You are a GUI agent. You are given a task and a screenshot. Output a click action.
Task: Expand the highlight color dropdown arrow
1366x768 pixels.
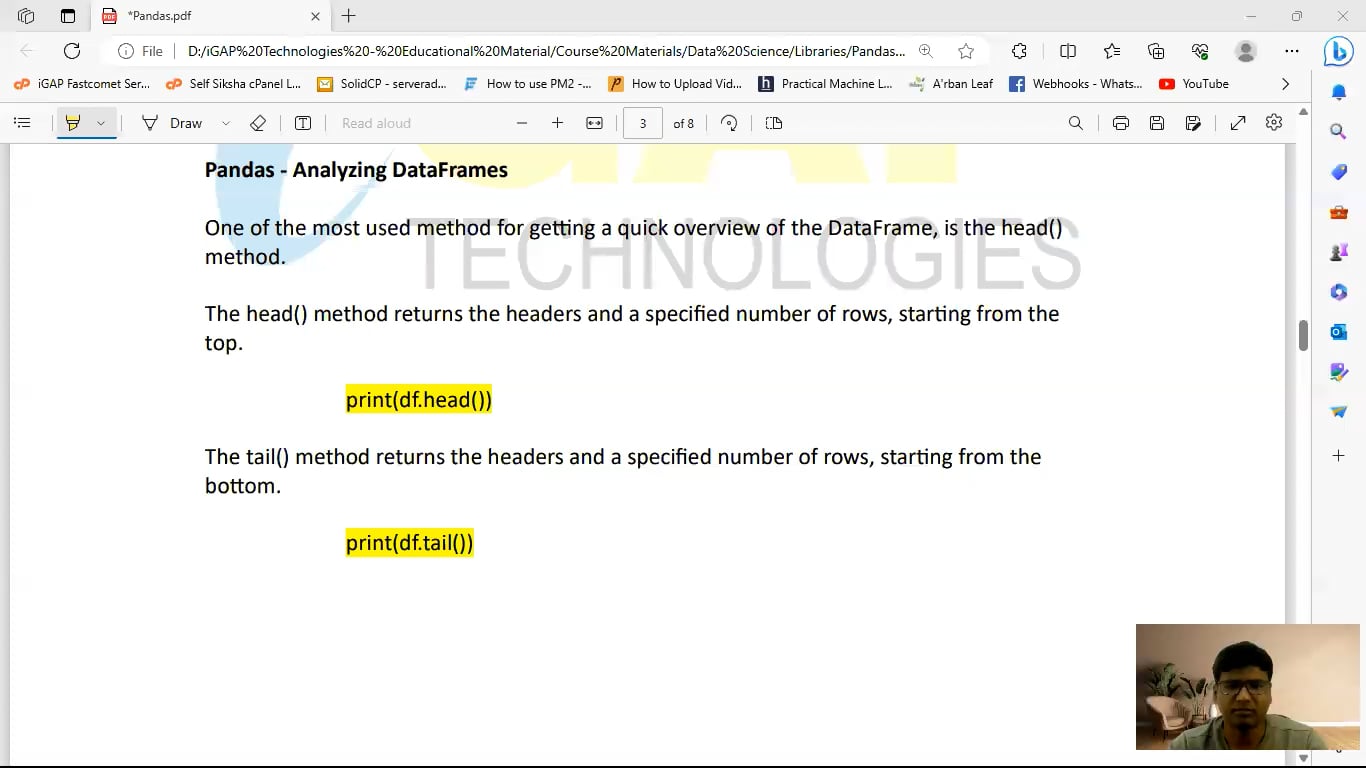(101, 123)
